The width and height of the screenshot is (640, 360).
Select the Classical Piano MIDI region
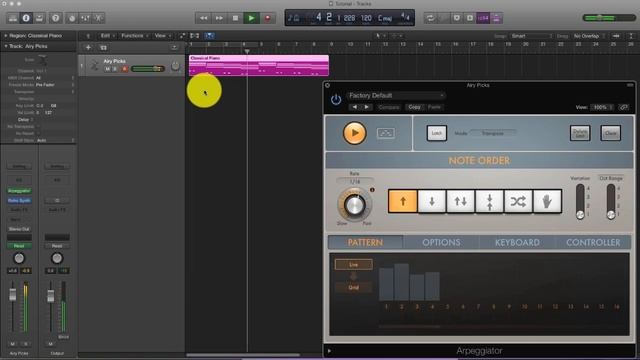259,66
